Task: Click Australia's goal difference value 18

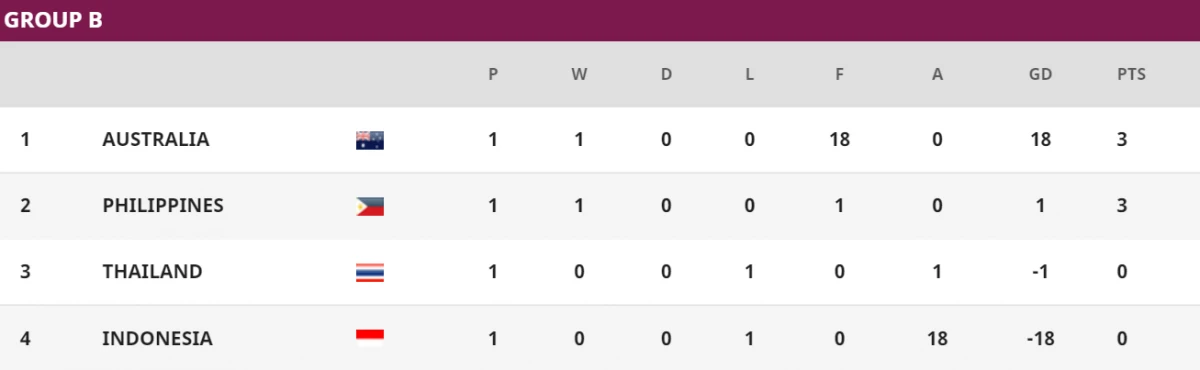Action: tap(1040, 140)
